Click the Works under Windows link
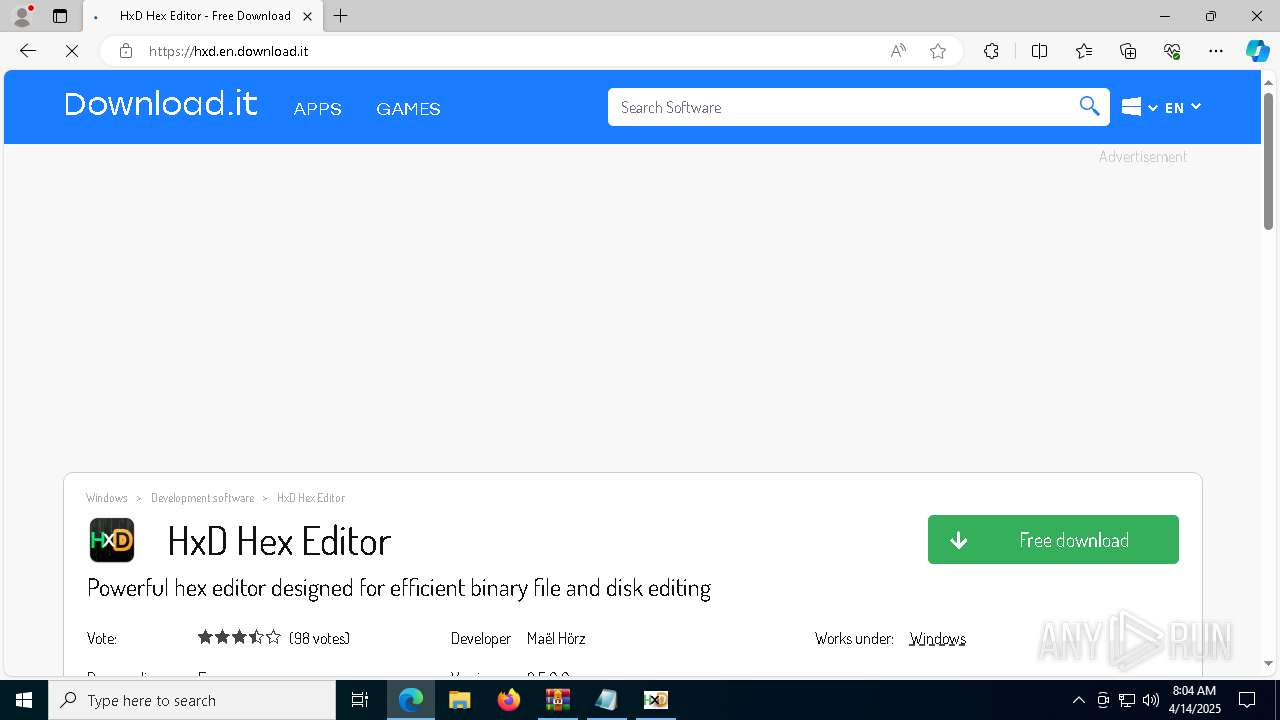This screenshot has height=720, width=1280. (937, 638)
